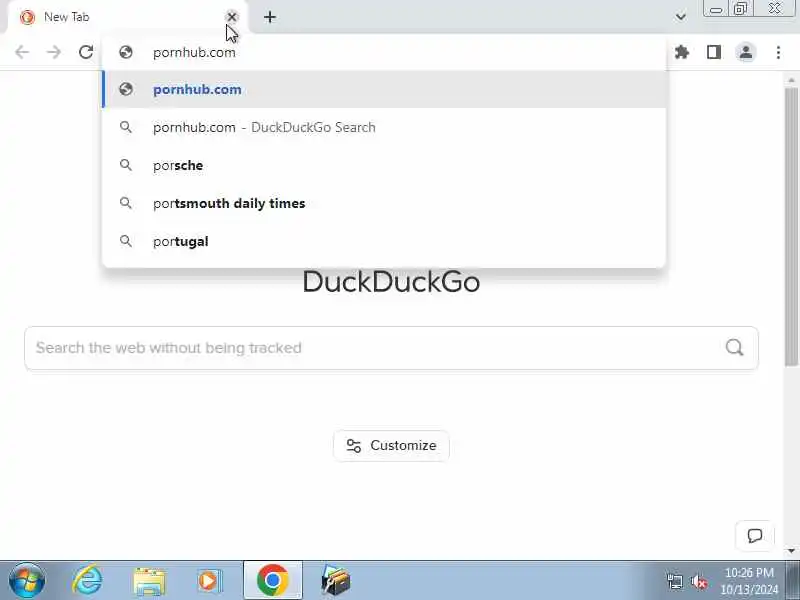Open the clock showing 10:26 PM

coord(749,581)
